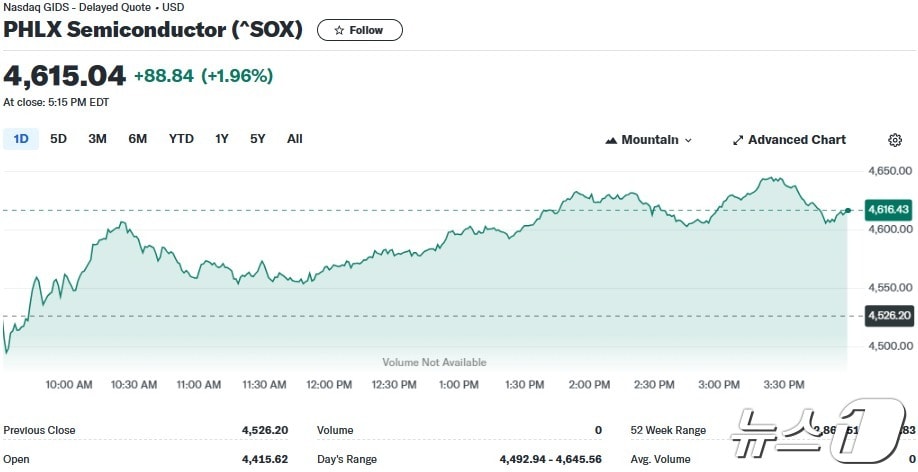The image size is (918, 472).
Task: Click the chart line end point dot
Action: click(848, 210)
